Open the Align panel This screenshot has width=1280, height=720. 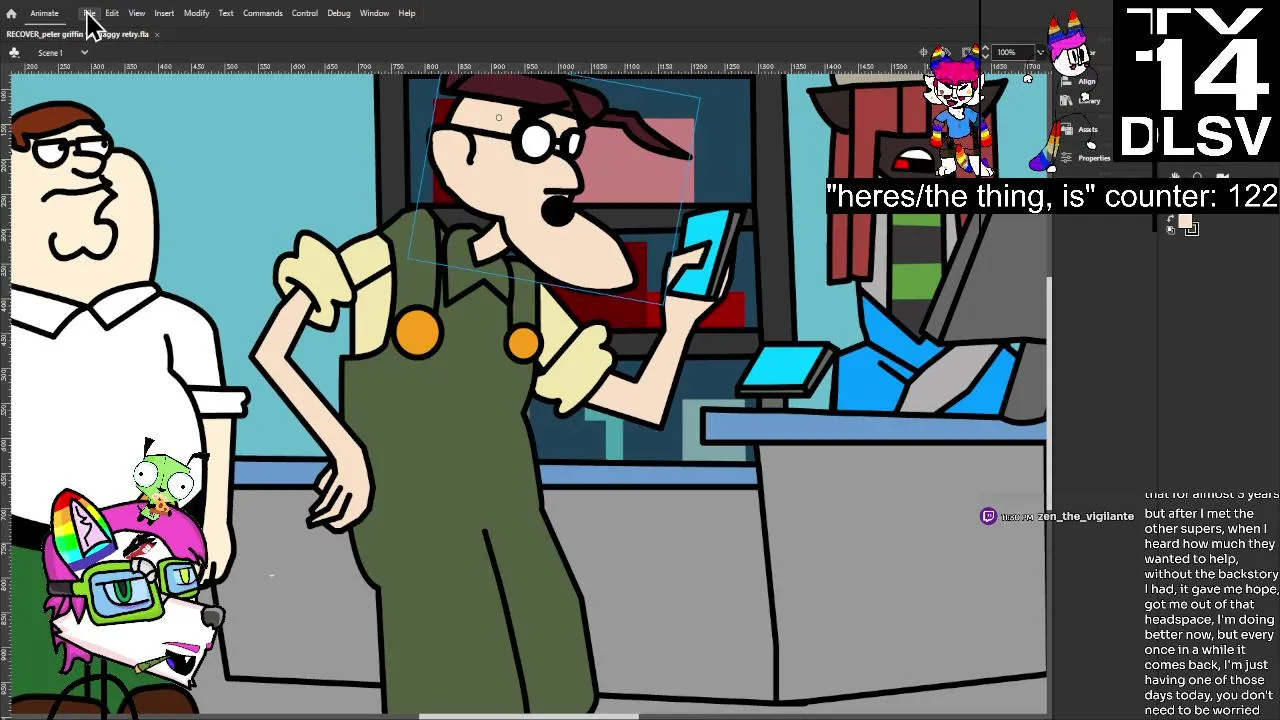click(x=1080, y=81)
